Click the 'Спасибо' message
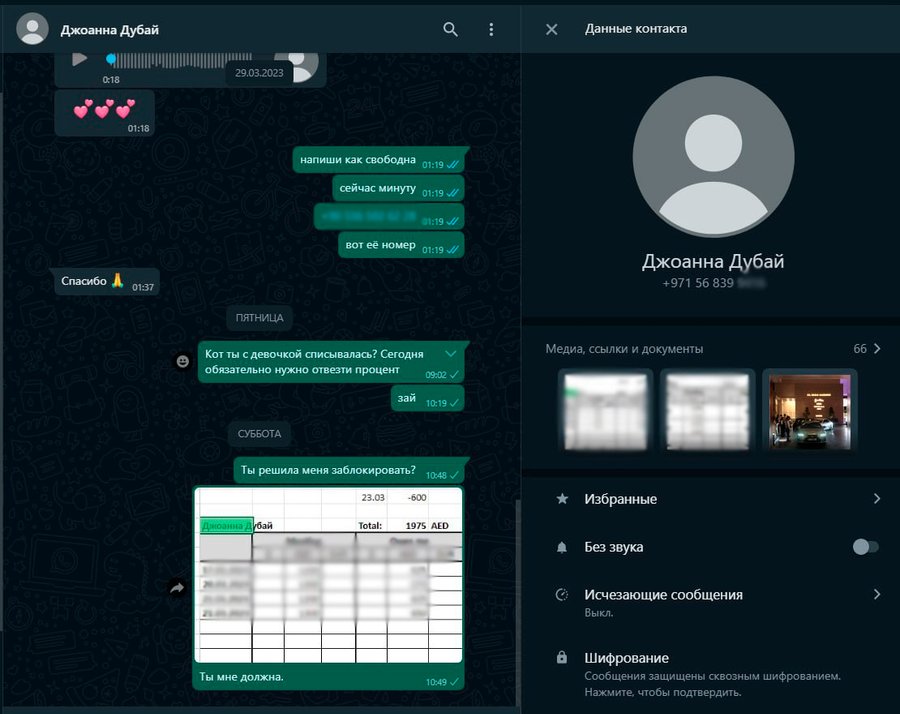 (107, 281)
